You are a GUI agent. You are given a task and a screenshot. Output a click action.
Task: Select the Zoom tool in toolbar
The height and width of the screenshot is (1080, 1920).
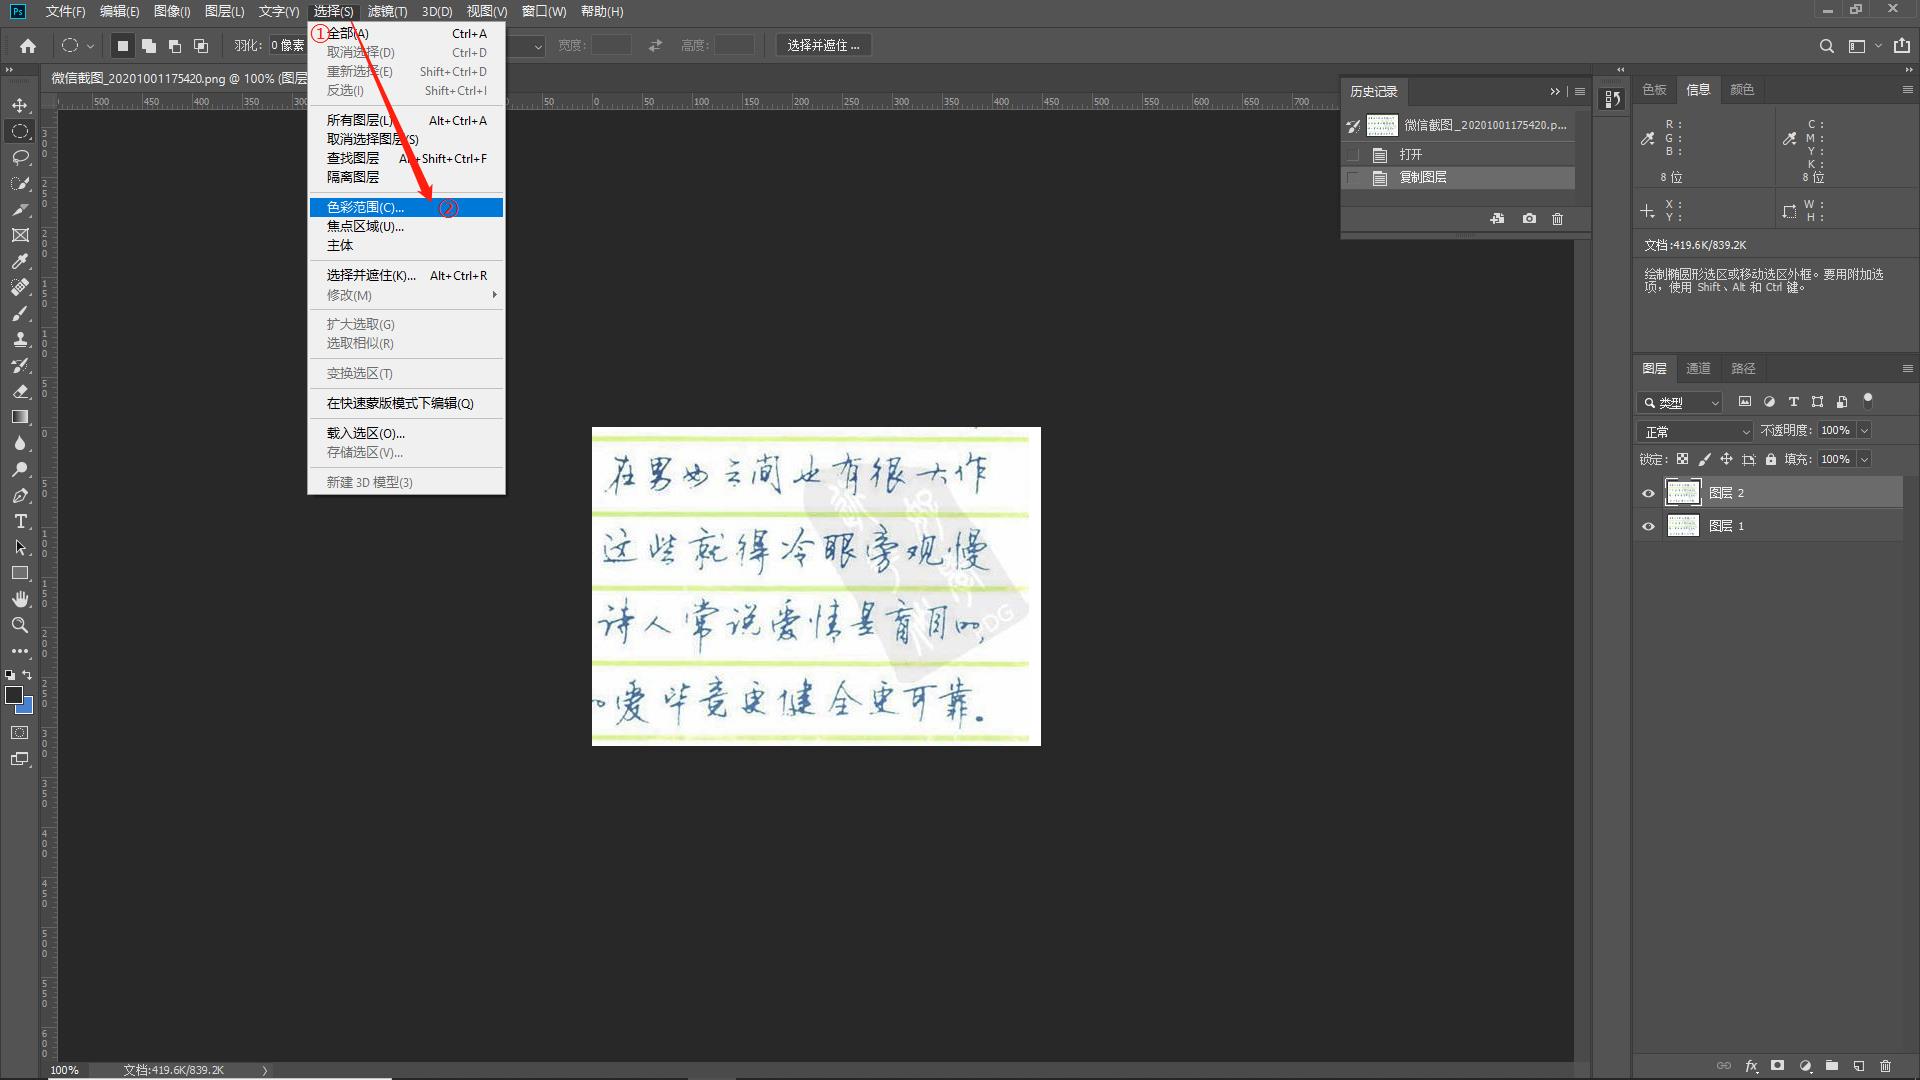20,625
